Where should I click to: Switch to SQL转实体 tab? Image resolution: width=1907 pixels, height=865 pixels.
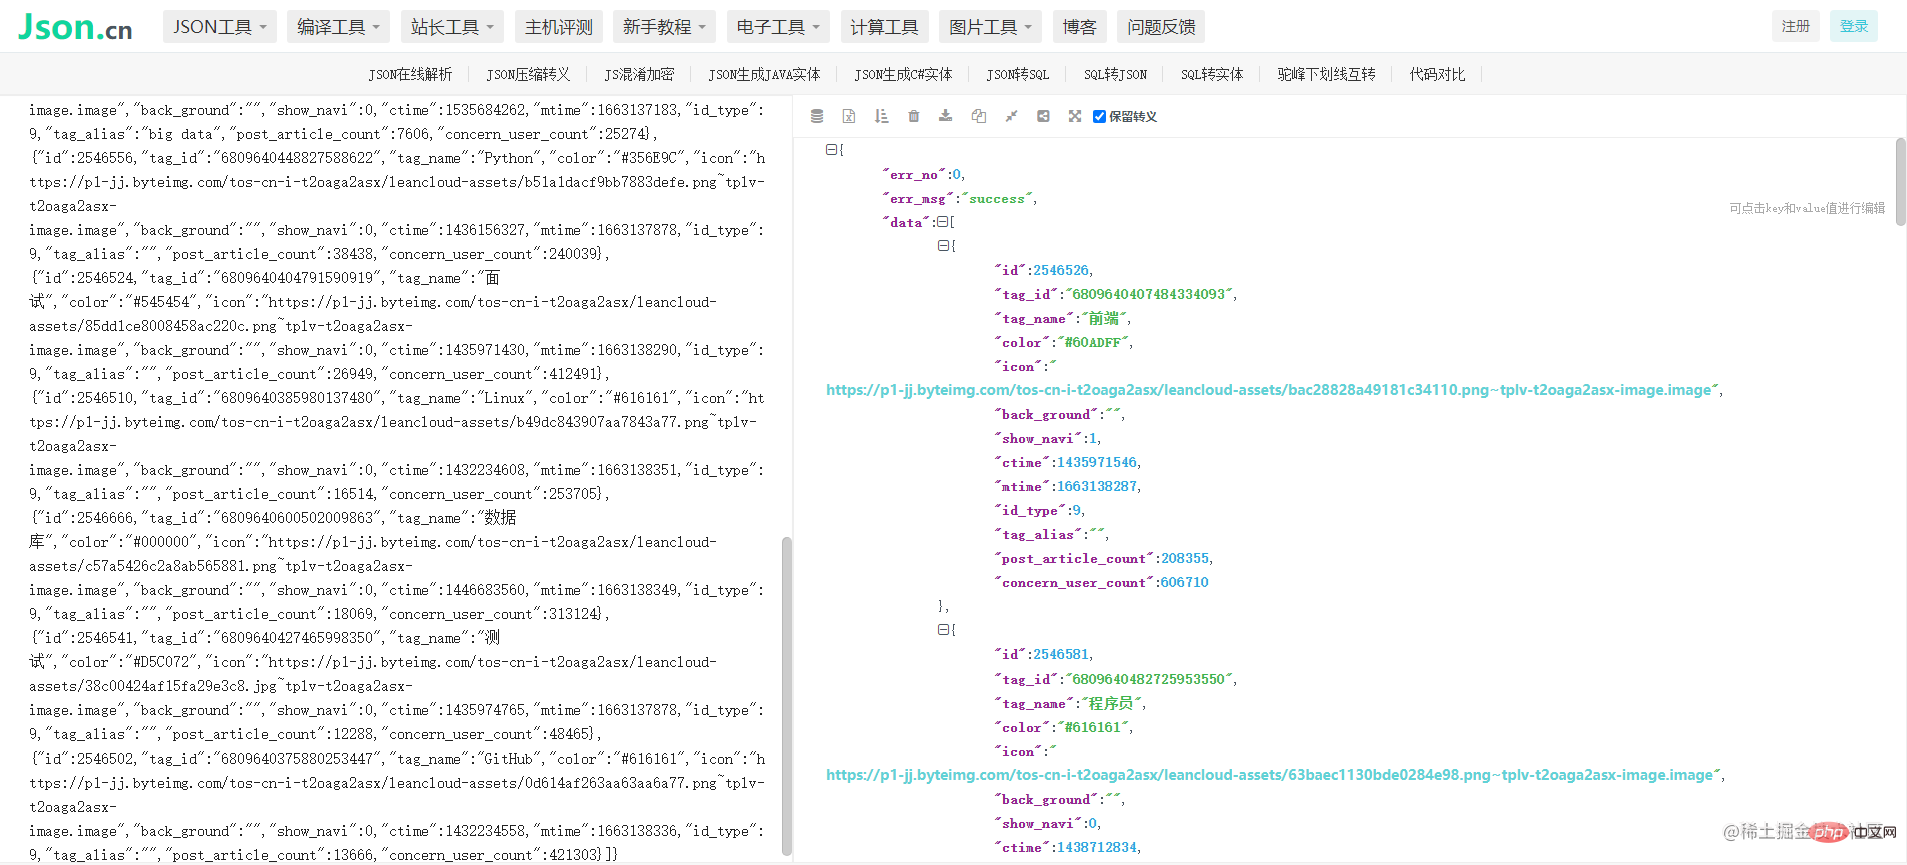click(x=1212, y=74)
